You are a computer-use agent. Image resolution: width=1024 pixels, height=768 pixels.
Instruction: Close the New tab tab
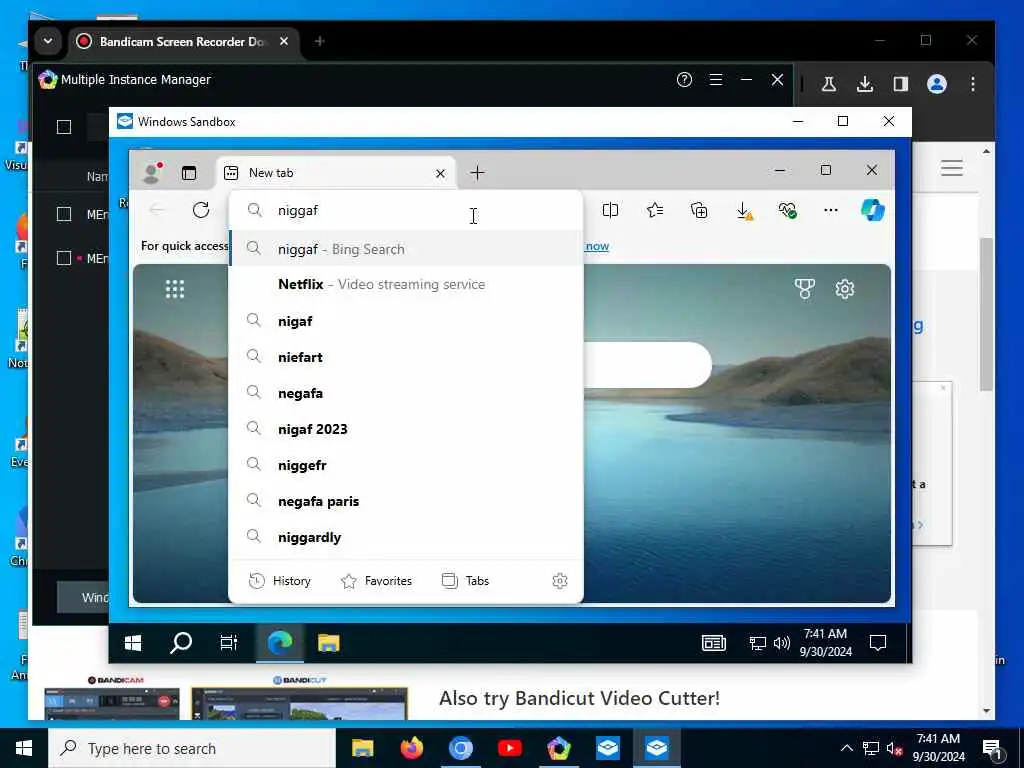tap(440, 174)
